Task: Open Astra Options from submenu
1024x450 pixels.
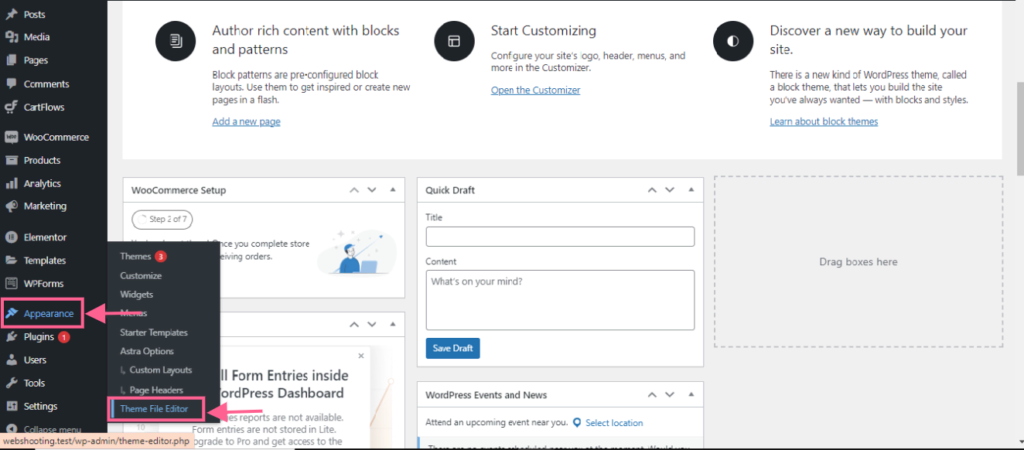Action: click(146, 351)
